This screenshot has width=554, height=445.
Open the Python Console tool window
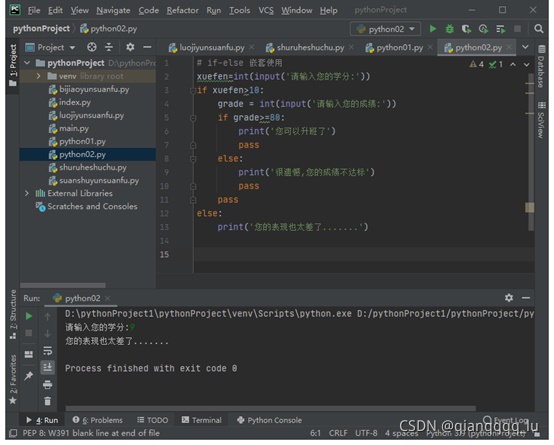pos(270,420)
